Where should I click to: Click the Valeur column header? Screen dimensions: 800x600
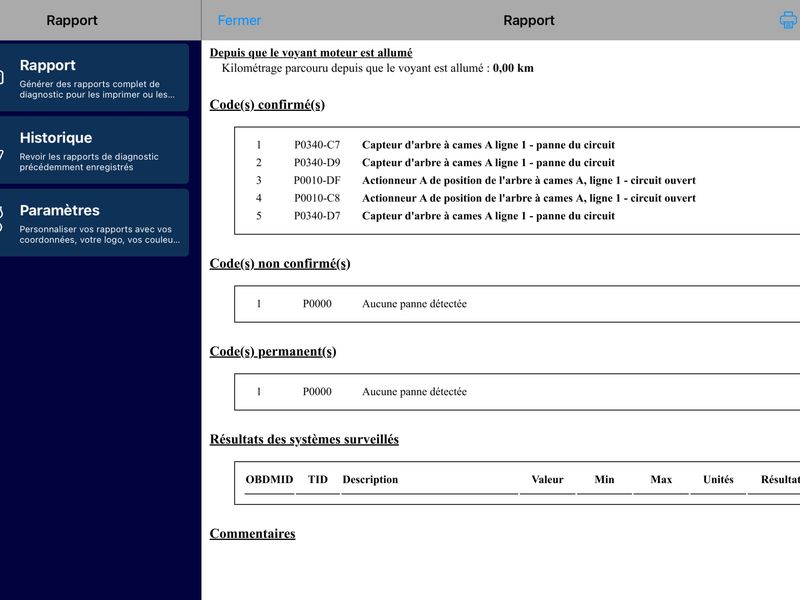pos(547,480)
